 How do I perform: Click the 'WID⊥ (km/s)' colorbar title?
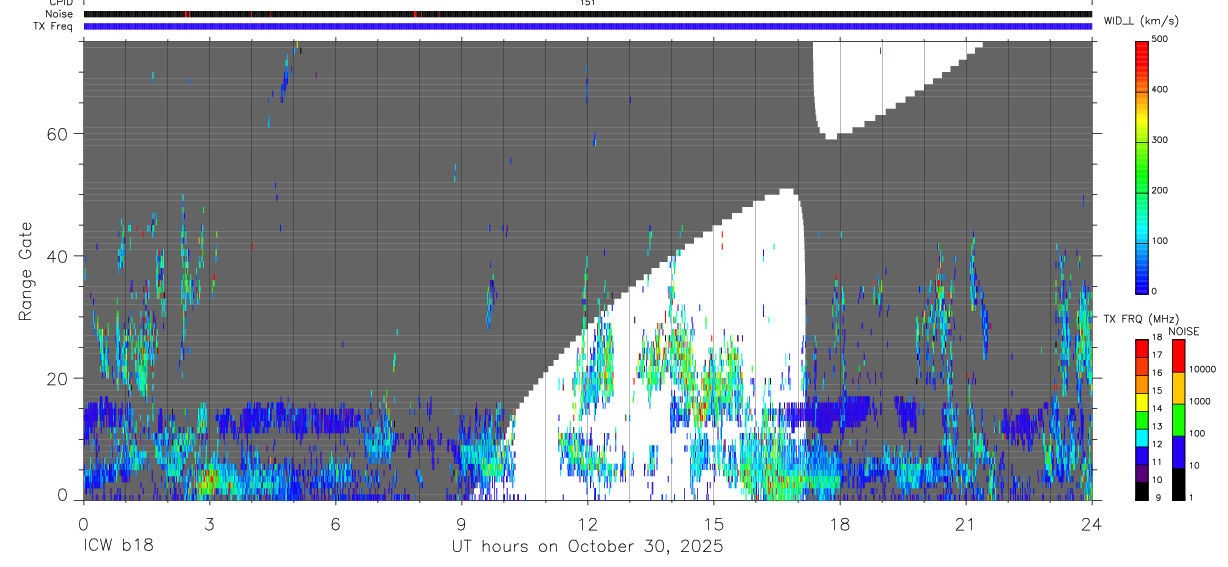pos(1141,20)
